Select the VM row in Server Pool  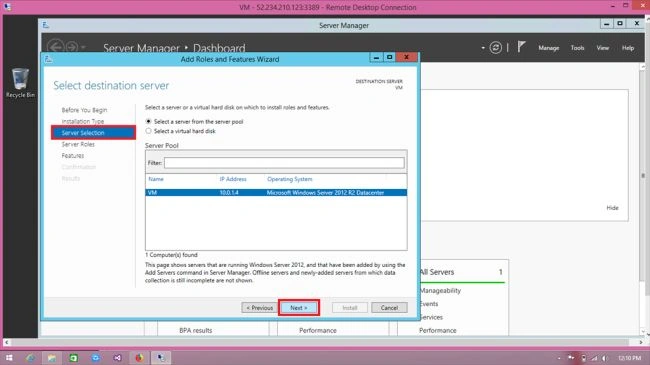(x=276, y=192)
